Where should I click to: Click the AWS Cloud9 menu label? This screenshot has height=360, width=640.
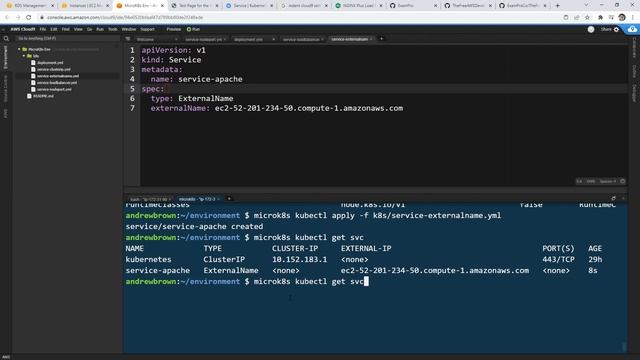(23, 29)
